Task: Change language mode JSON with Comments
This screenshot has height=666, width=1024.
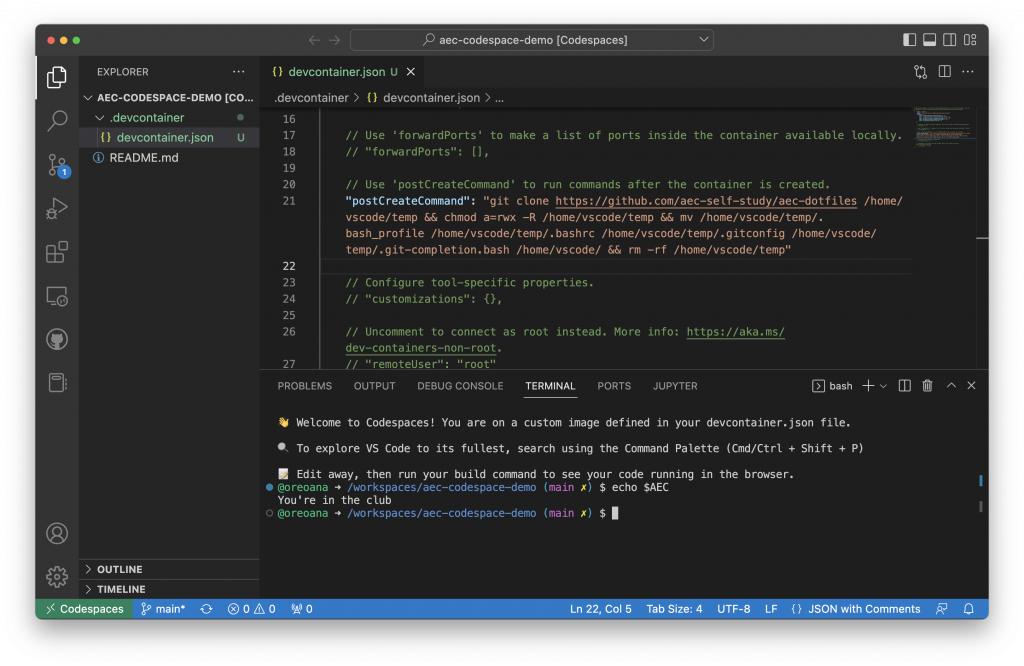Action: 856,609
